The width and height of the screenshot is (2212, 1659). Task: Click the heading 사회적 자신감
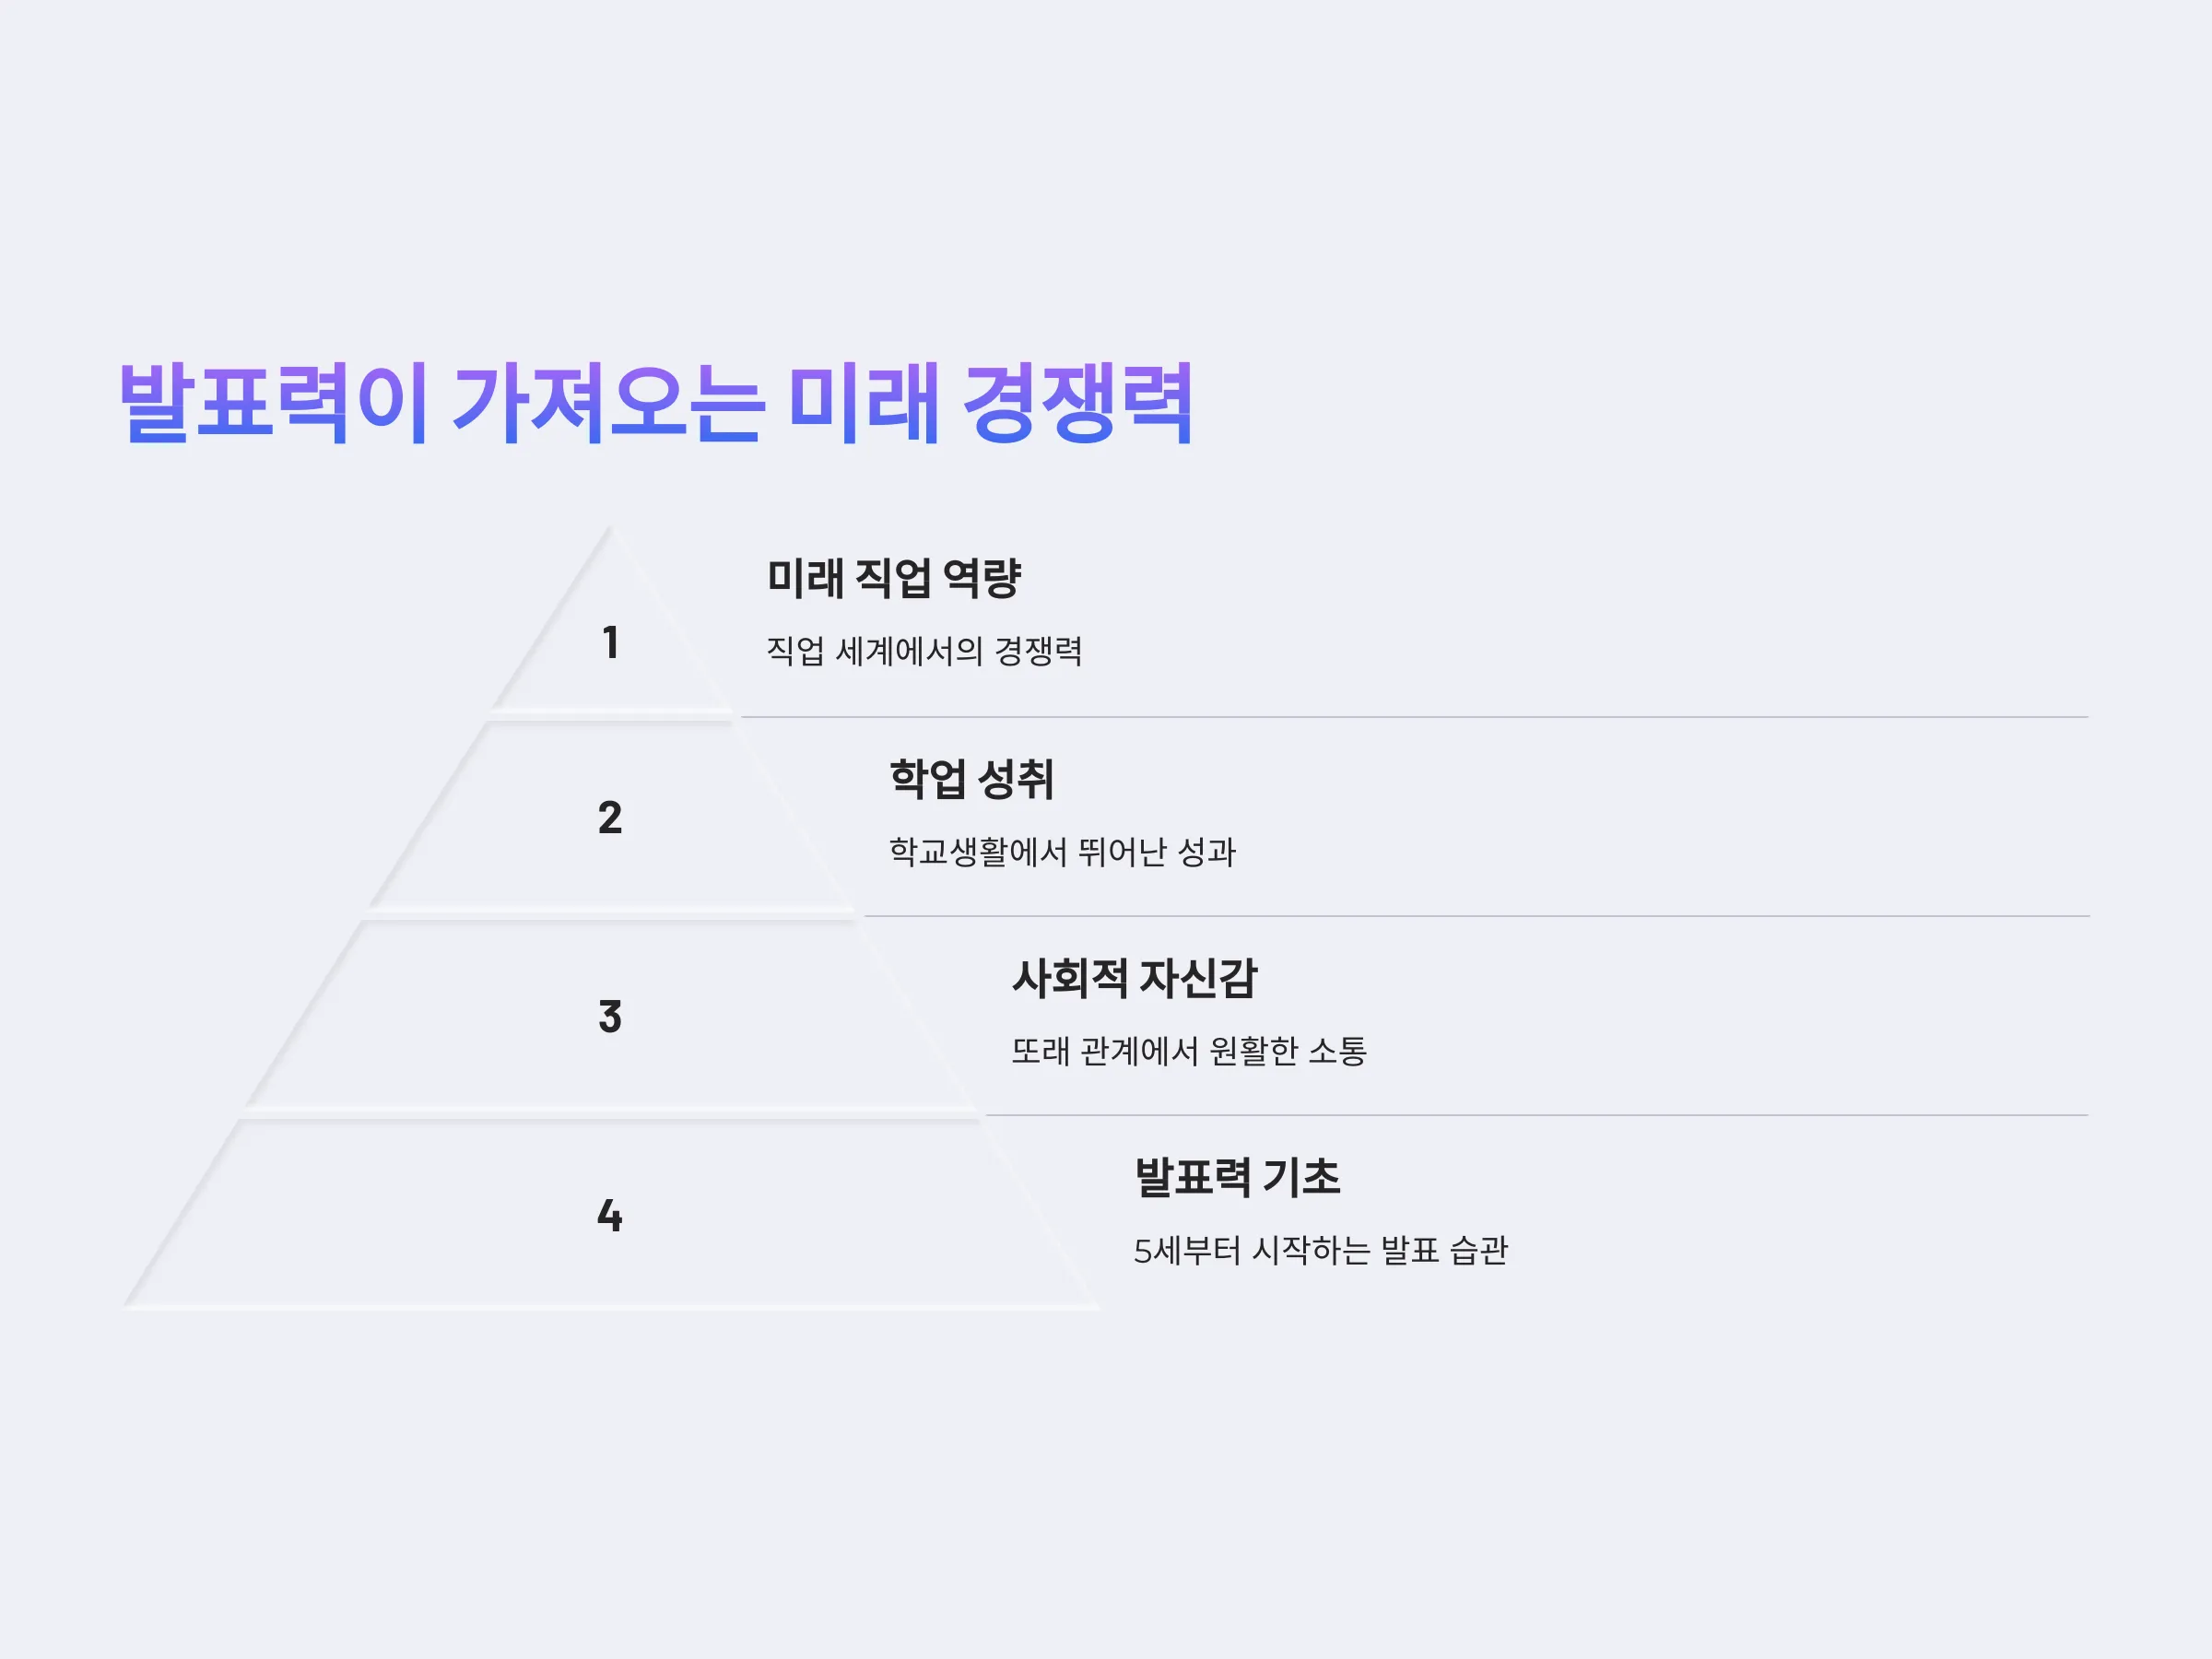tap(1135, 978)
